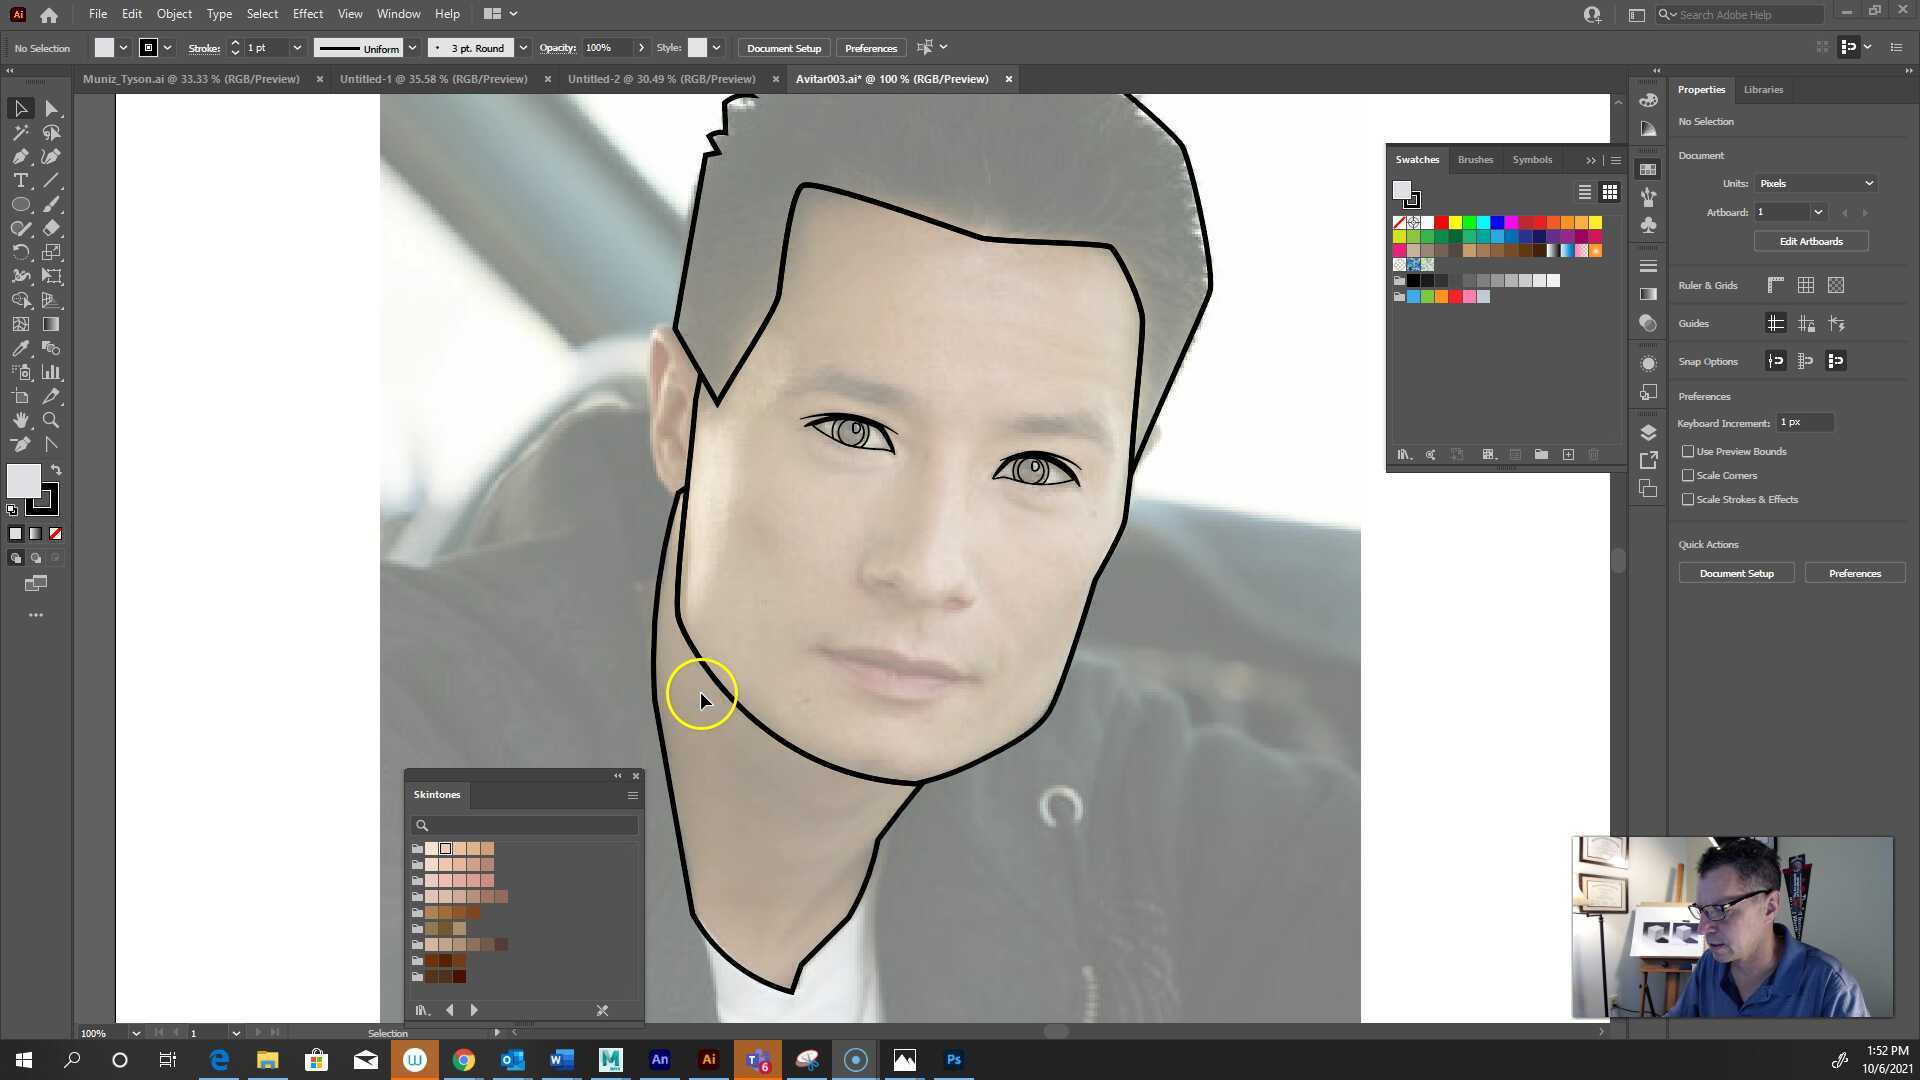Viewport: 1920px width, 1080px height.
Task: Enable Scale Corners
Action: point(1688,475)
